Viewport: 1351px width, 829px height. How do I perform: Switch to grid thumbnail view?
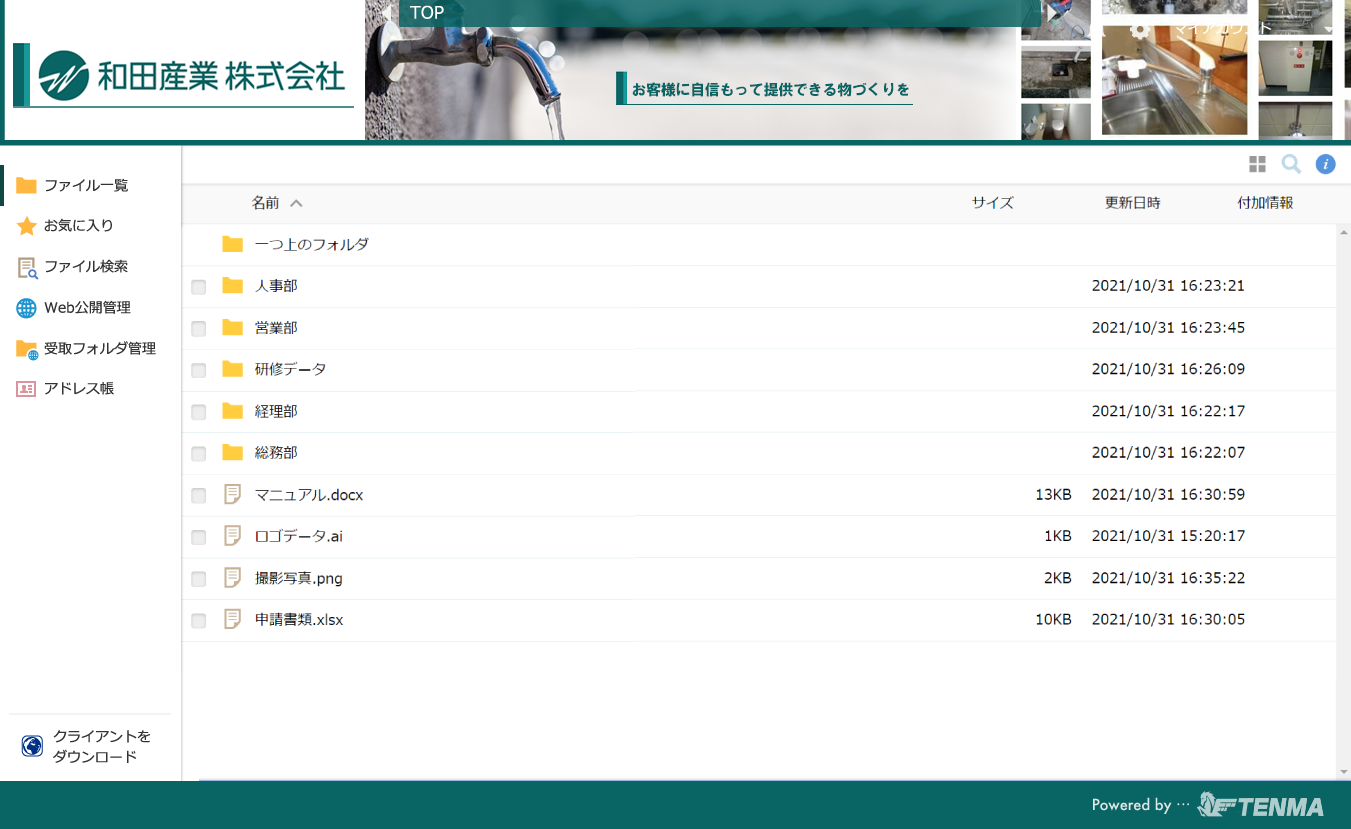pyautogui.click(x=1257, y=165)
